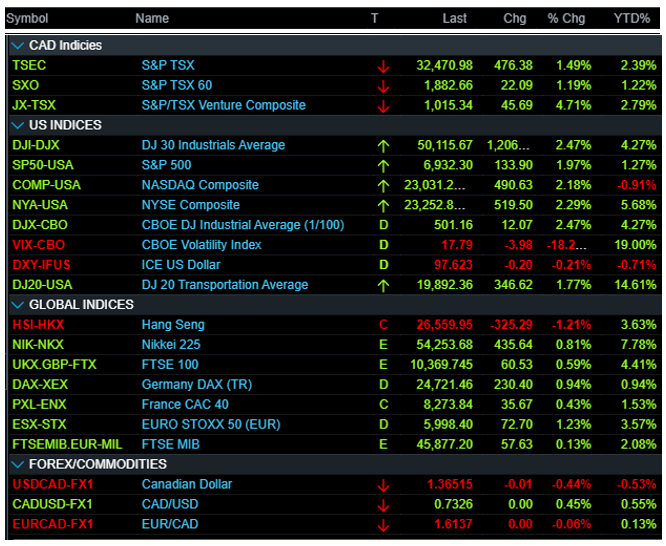Open the Germany DAX (TR) link

[x=197, y=385]
